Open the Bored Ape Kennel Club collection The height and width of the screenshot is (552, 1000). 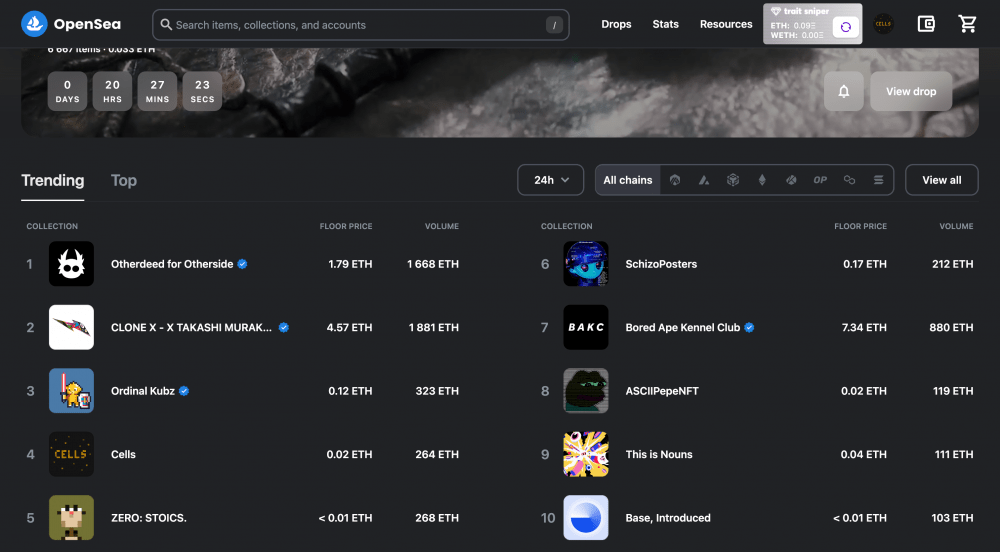click(682, 327)
